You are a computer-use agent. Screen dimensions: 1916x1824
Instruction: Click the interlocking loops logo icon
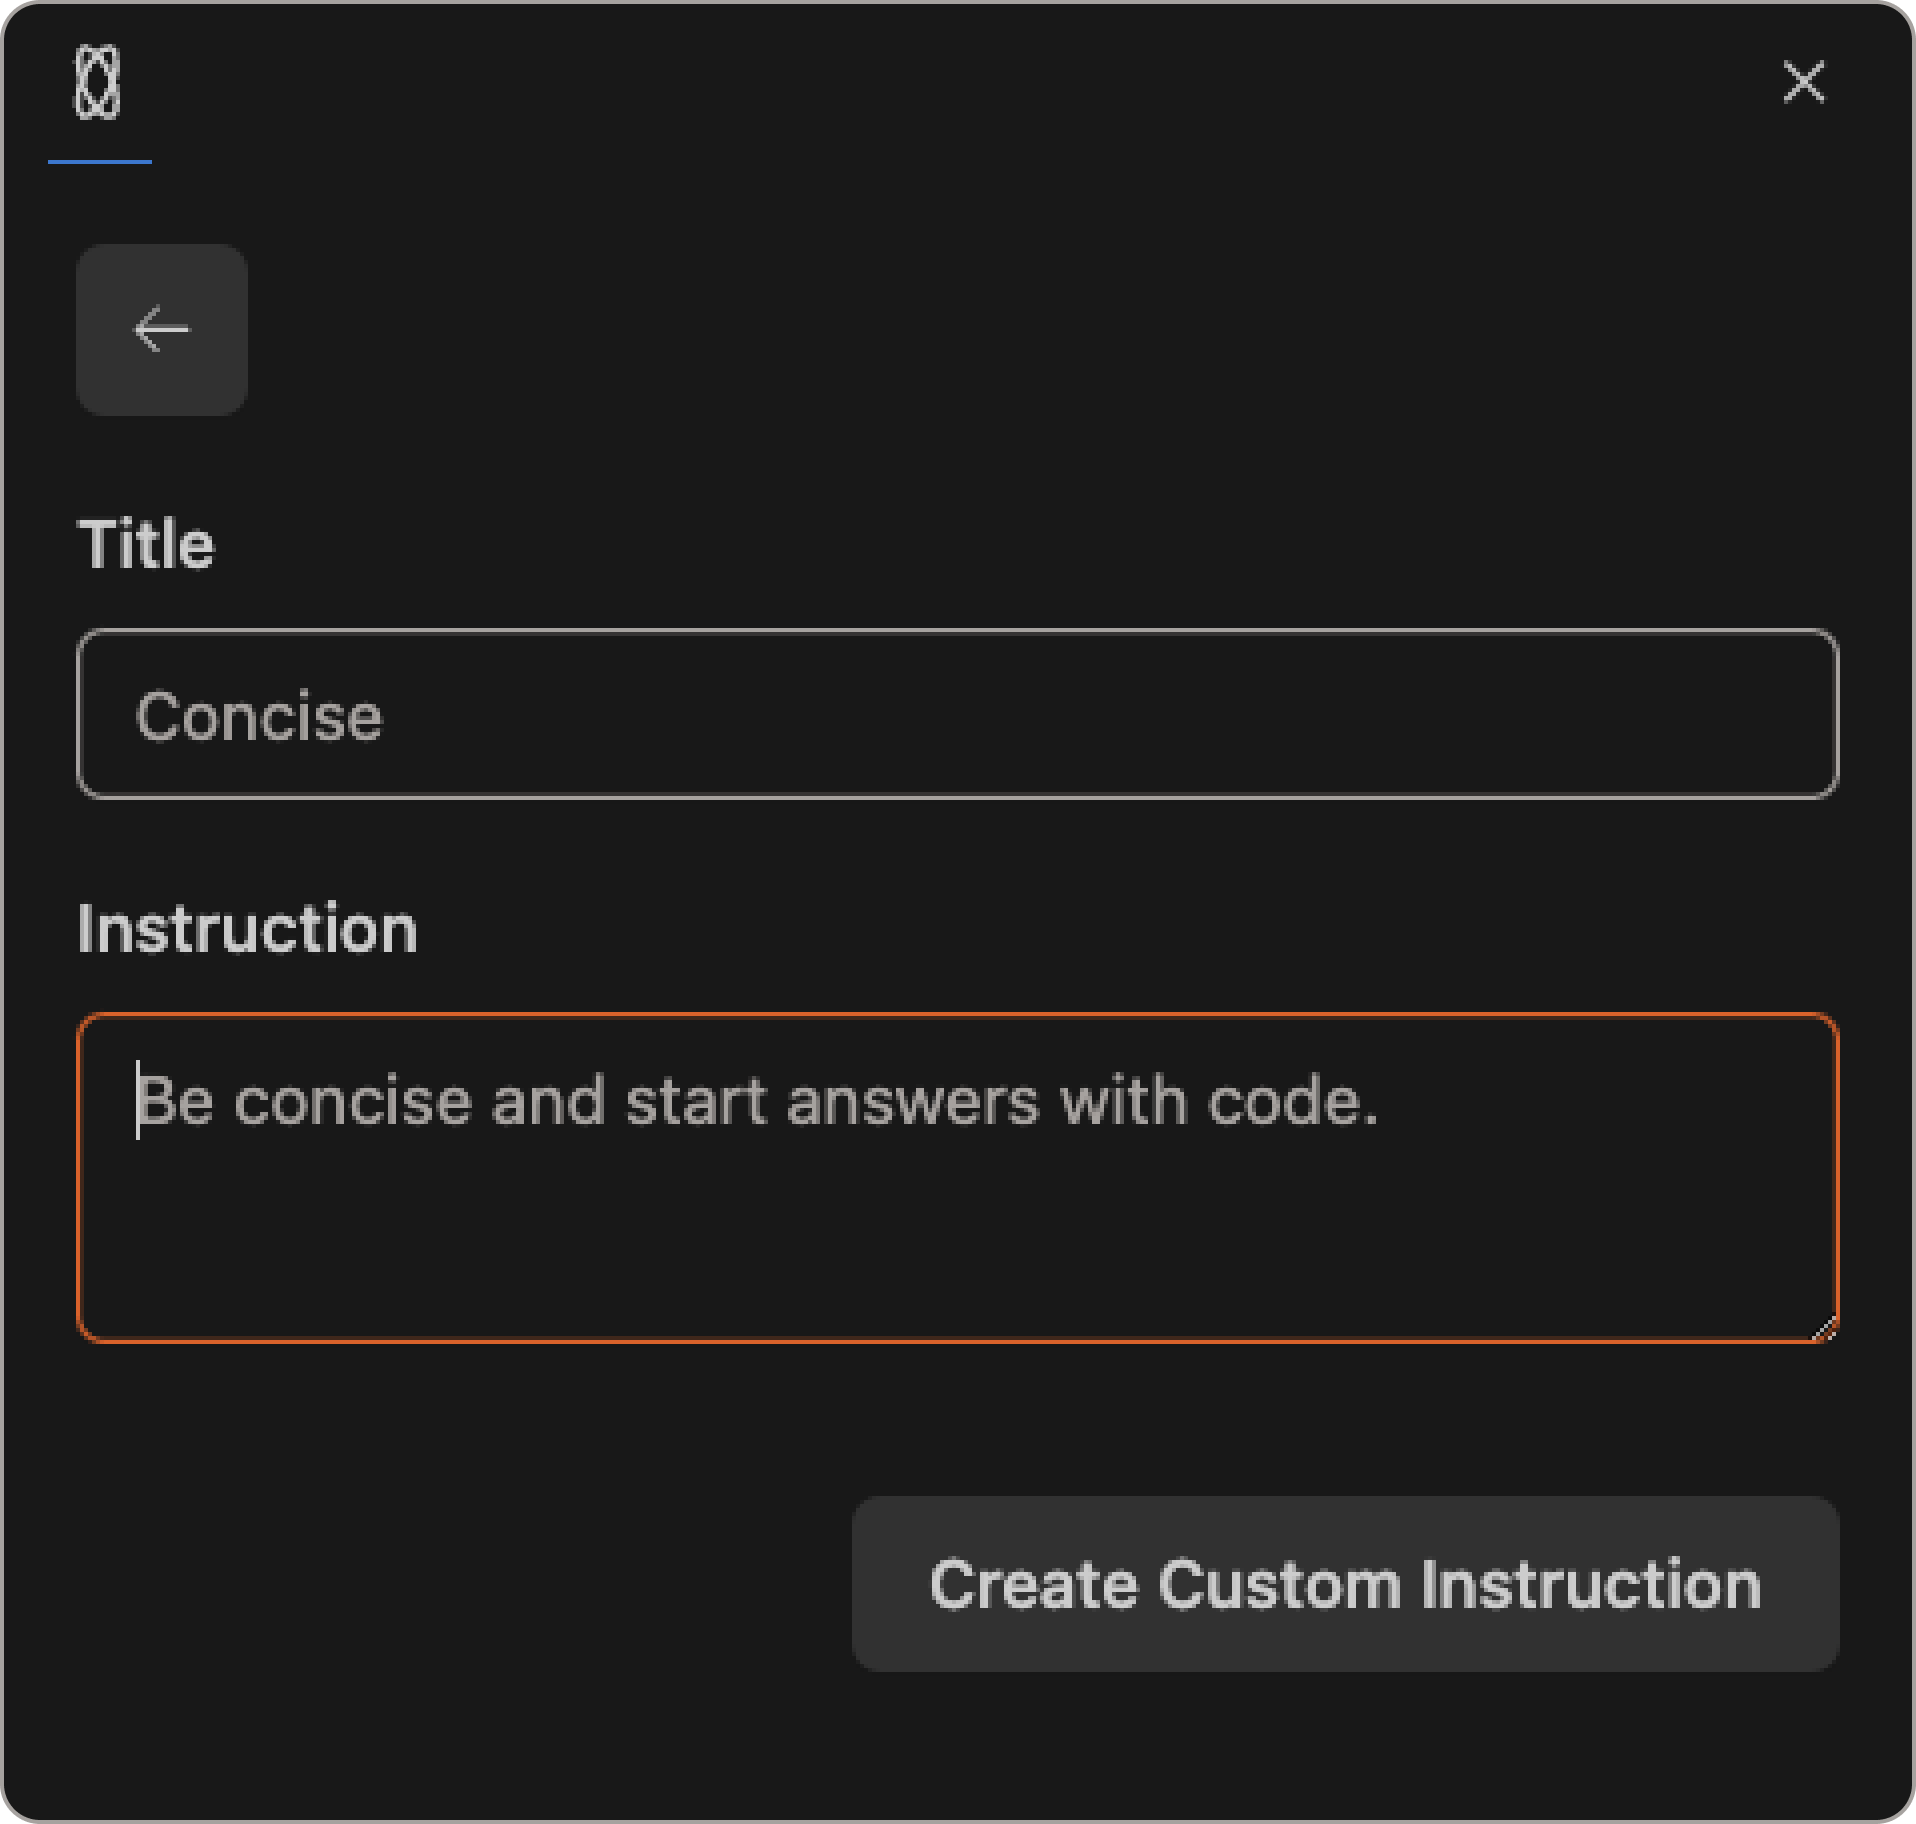98,84
